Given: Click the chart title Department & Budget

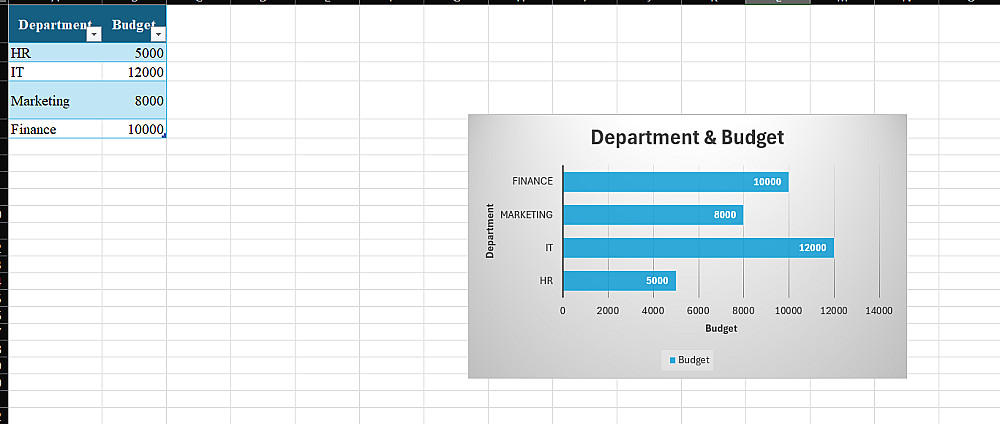Looking at the screenshot, I should [687, 137].
